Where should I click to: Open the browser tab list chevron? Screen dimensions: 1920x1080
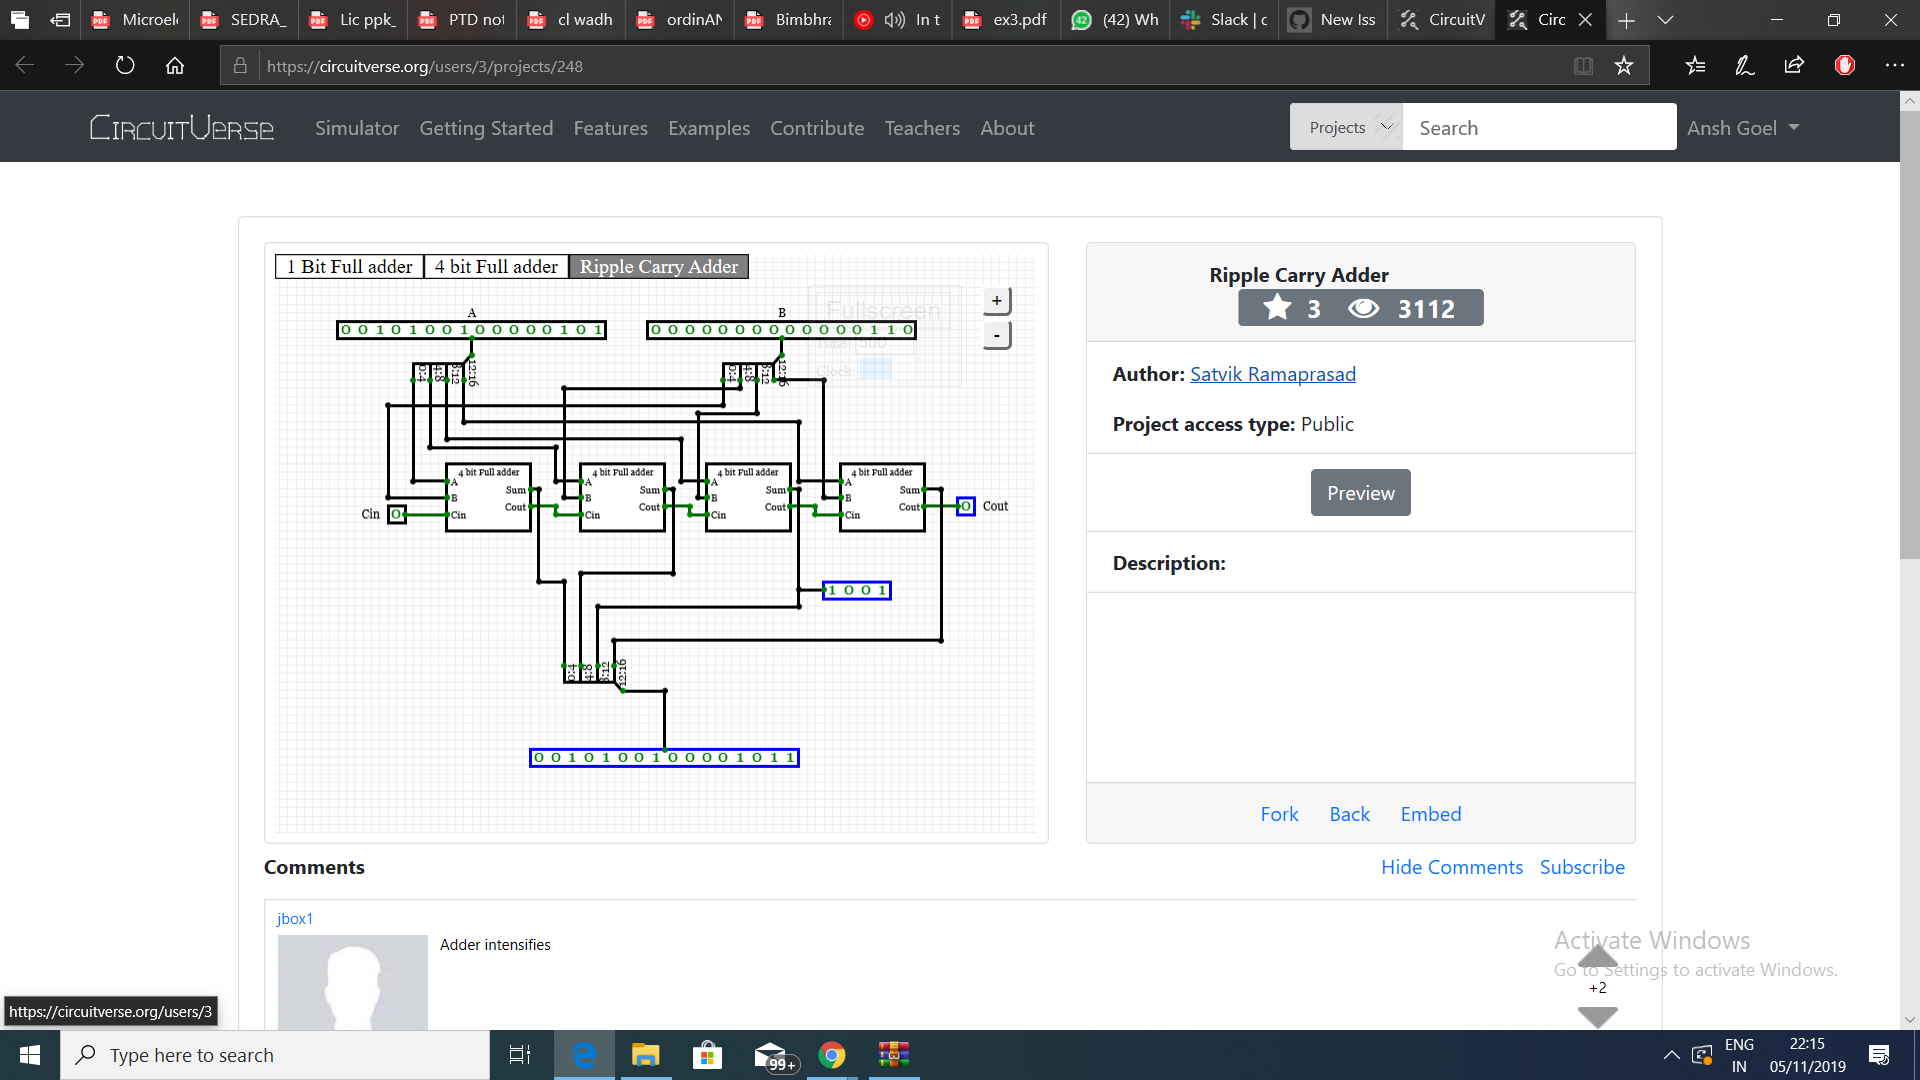[x=1664, y=19]
